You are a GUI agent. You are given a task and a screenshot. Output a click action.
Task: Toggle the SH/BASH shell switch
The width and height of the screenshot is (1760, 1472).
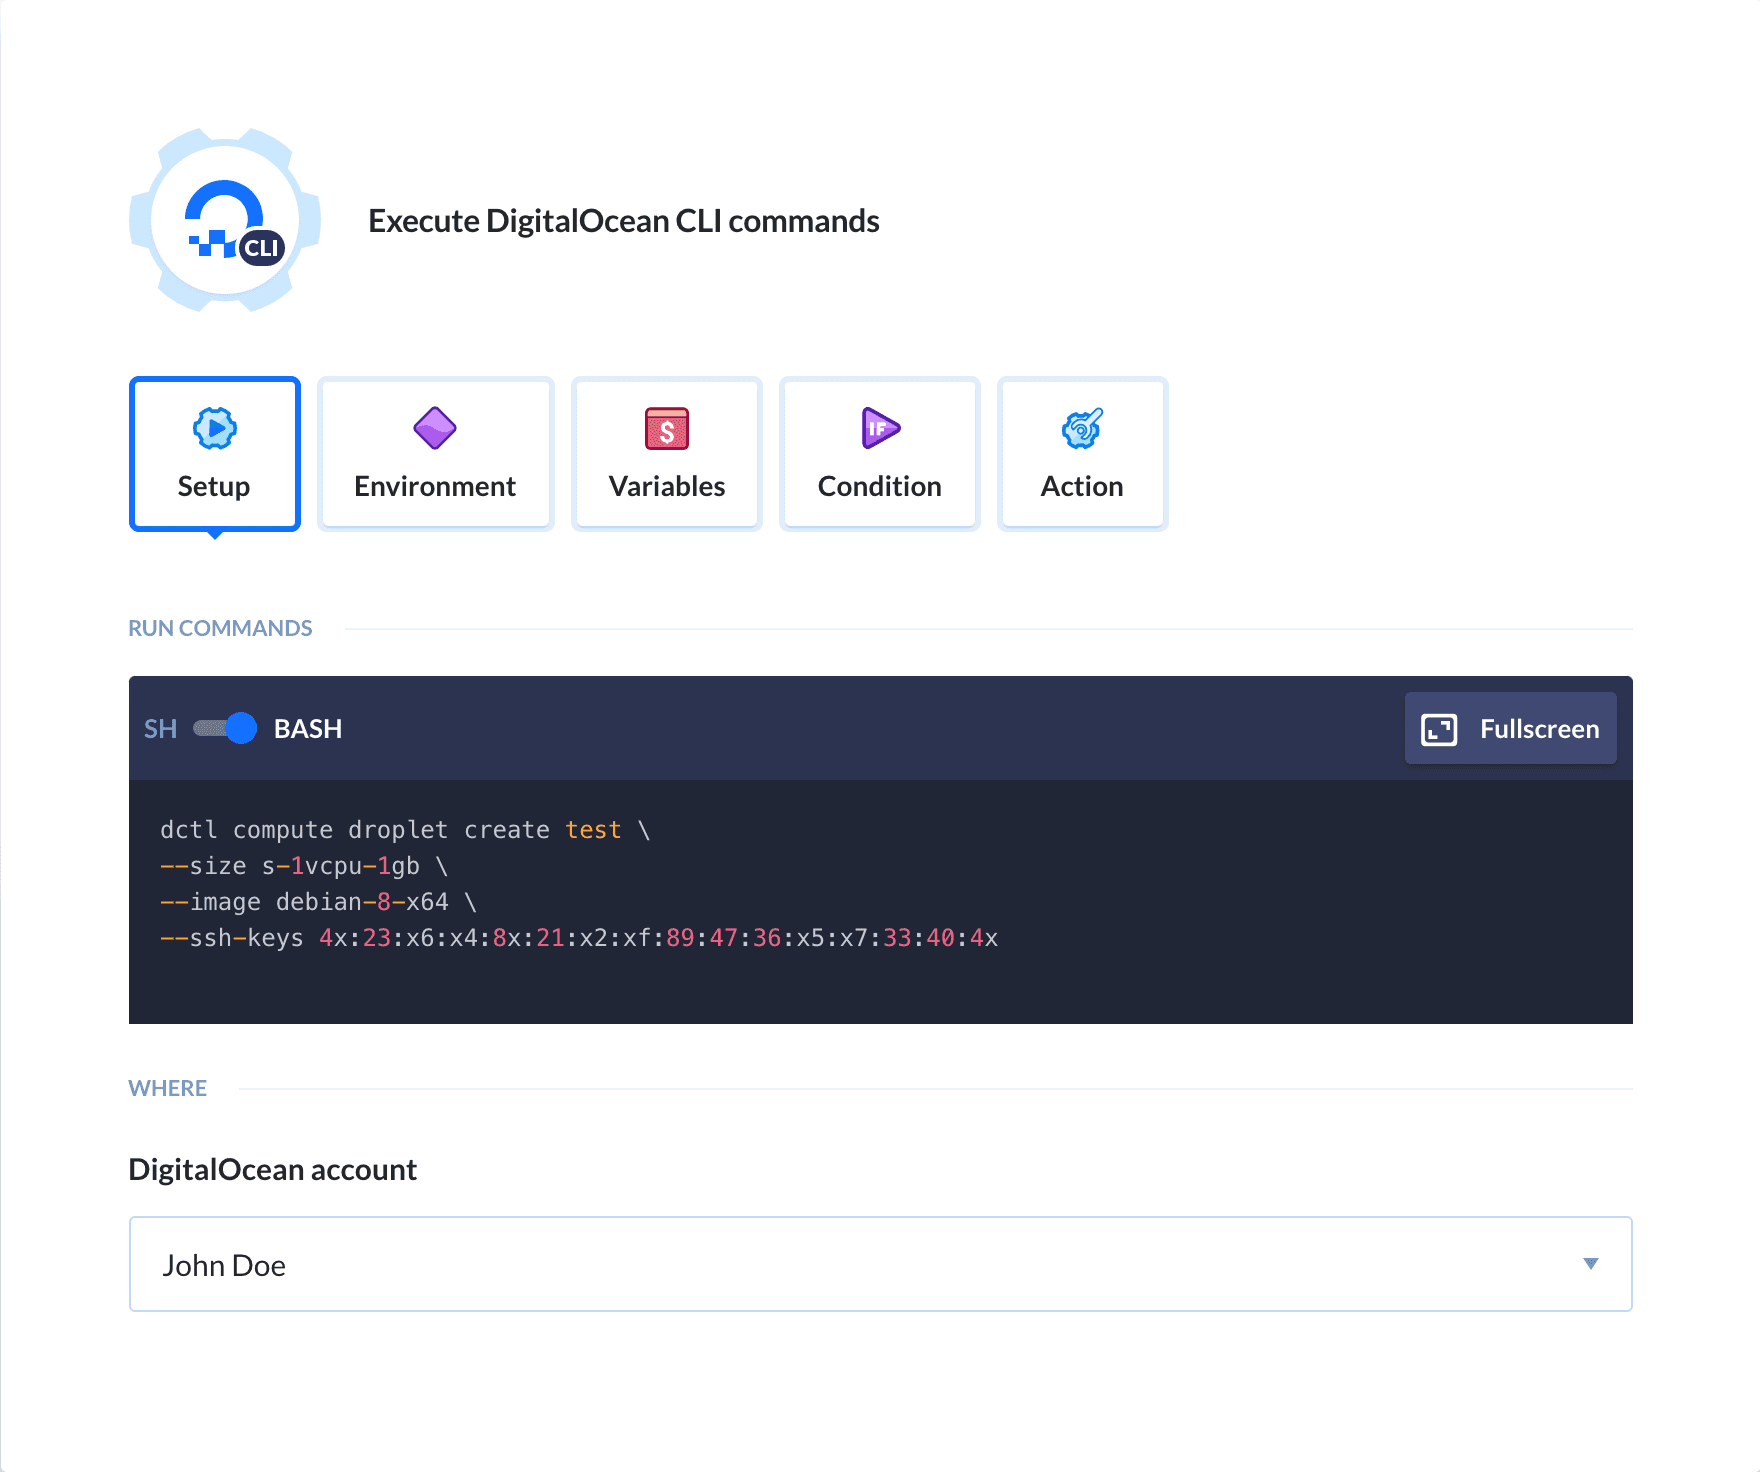coord(225,729)
